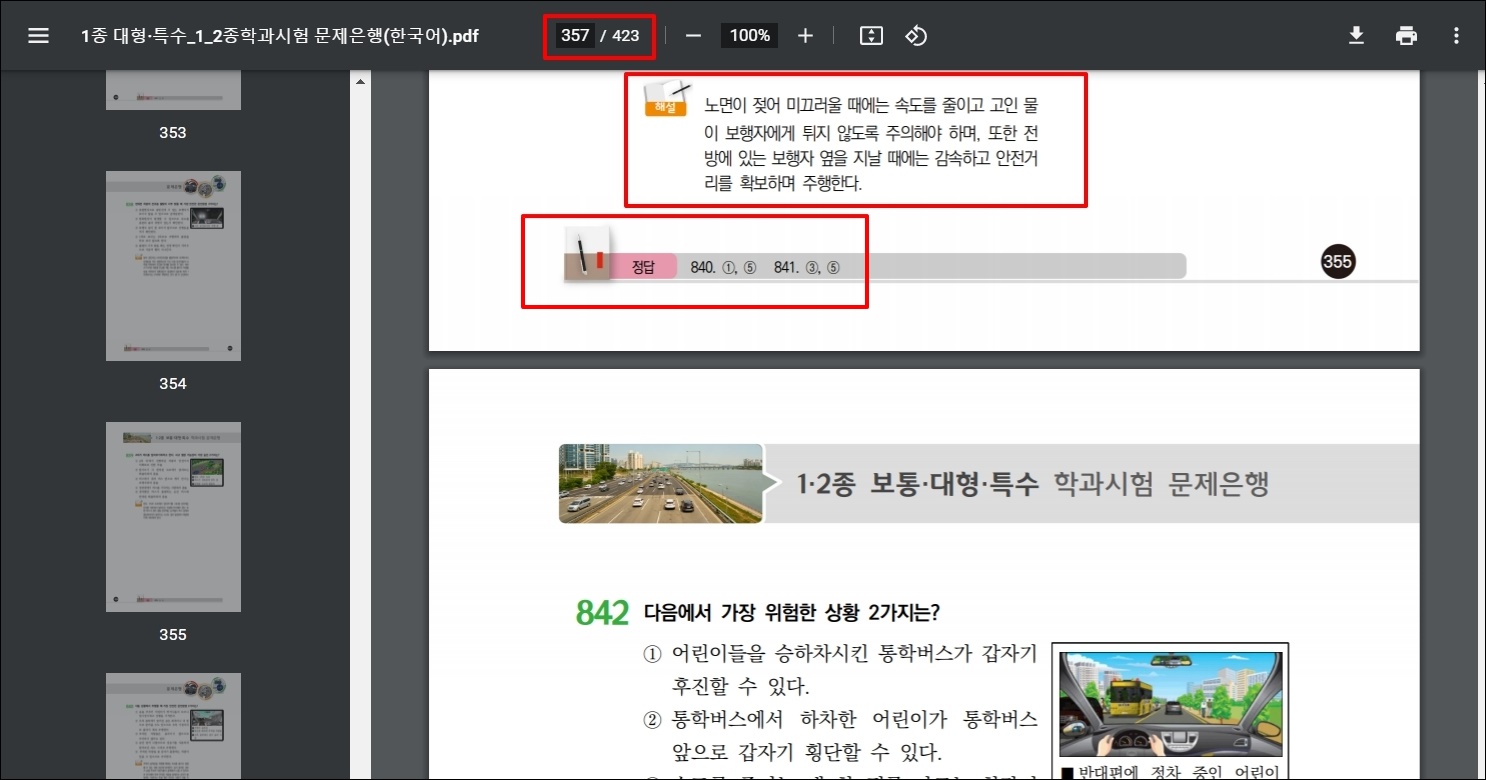1486x780 pixels.
Task: Click the driving scene illustration with yellow bus
Action: click(x=1170, y=703)
